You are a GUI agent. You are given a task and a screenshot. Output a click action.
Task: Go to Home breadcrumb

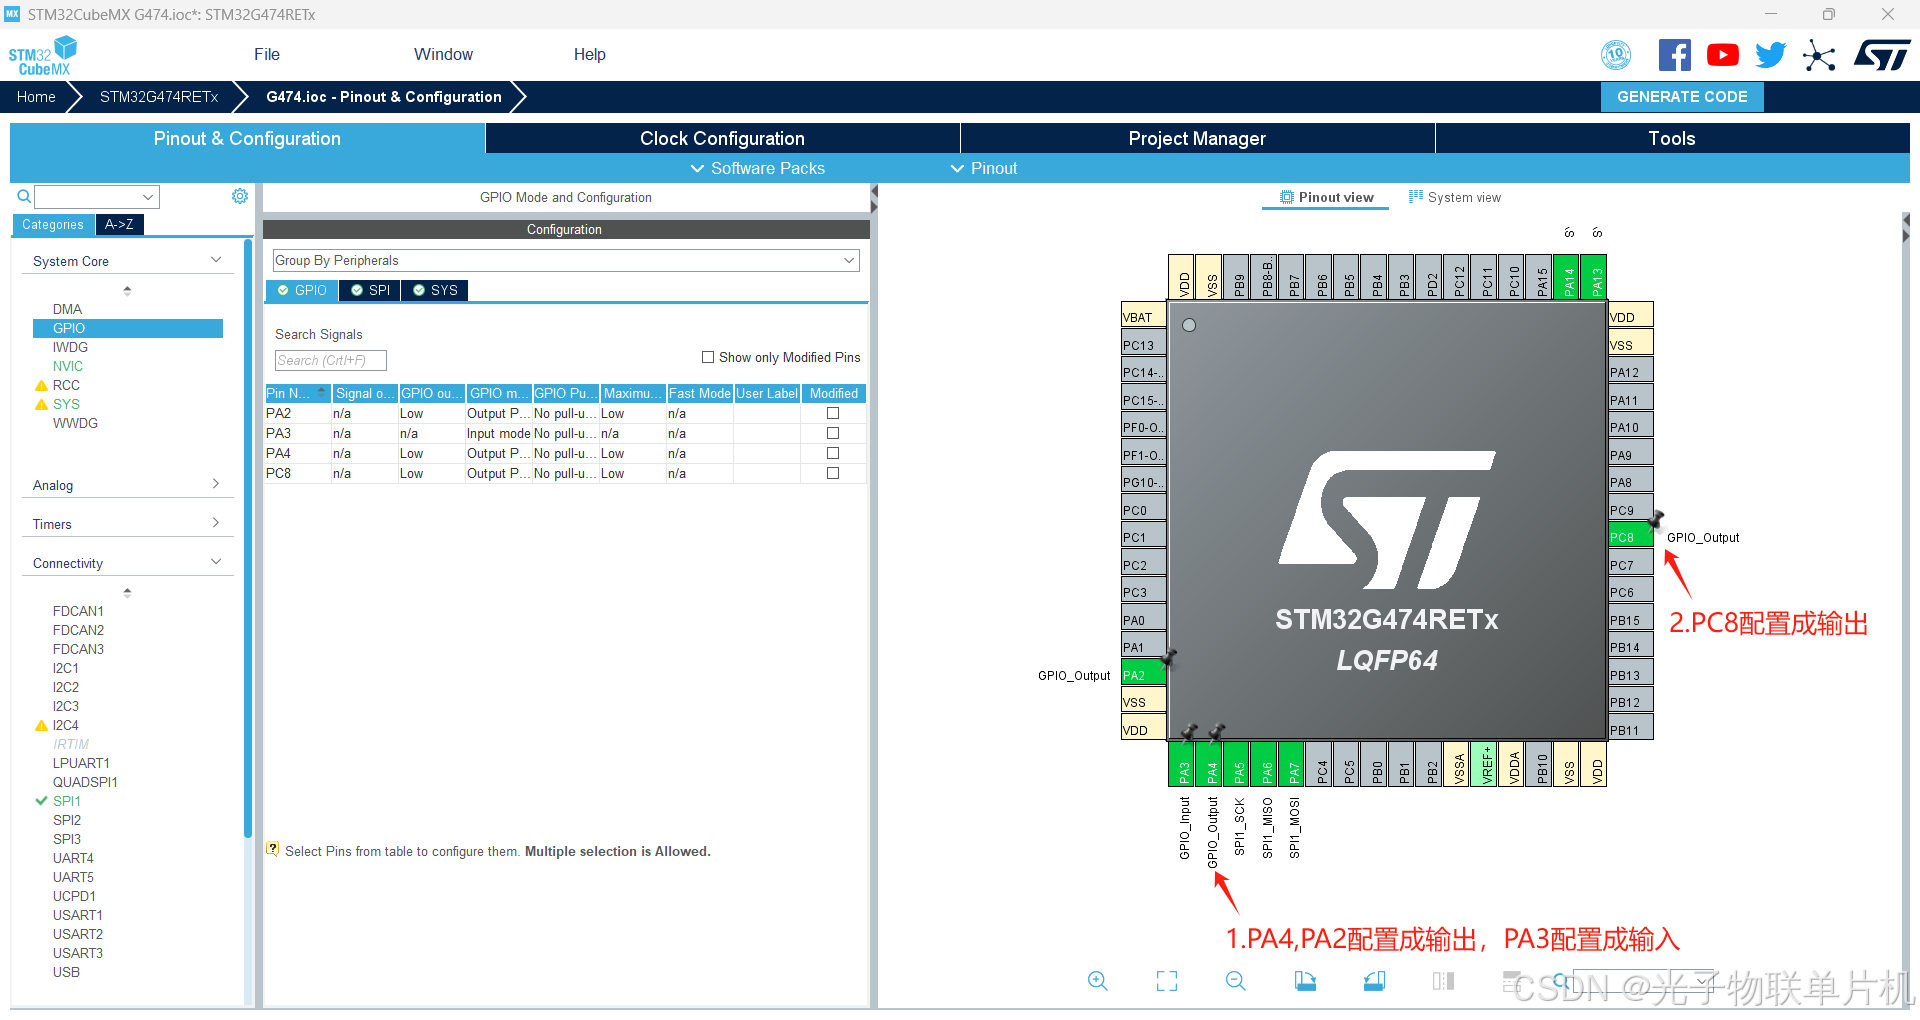coord(36,97)
